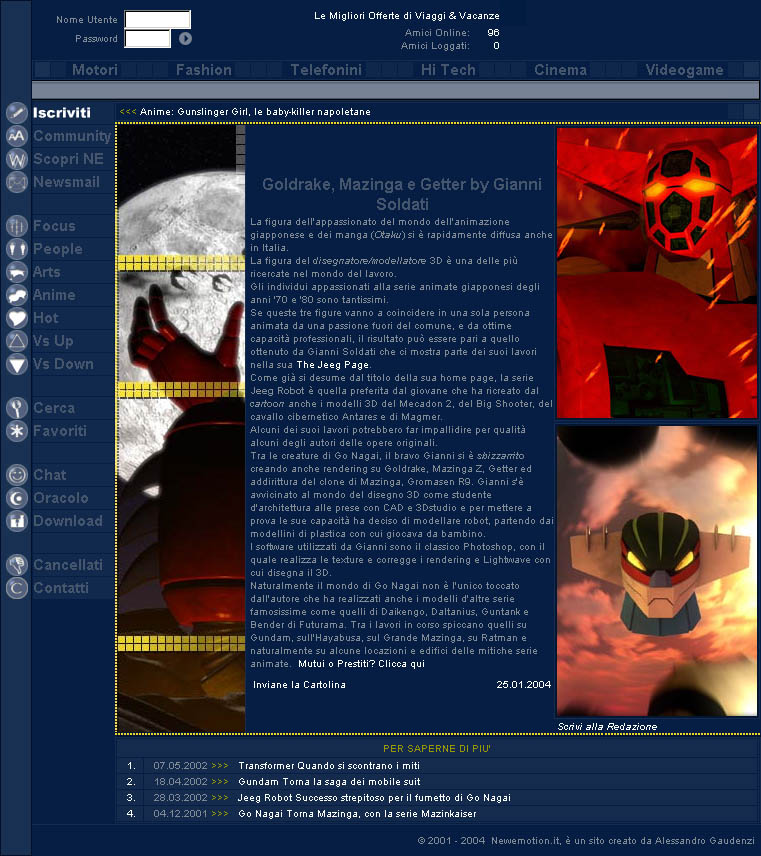
Task: Click the copyright icon beside Contatti
Action: coord(17,588)
